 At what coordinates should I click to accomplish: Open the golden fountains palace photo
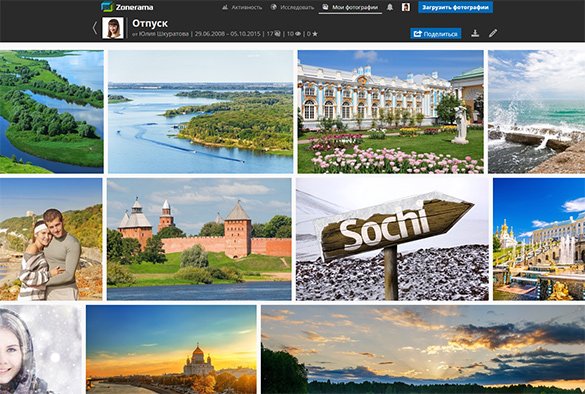pos(539,239)
